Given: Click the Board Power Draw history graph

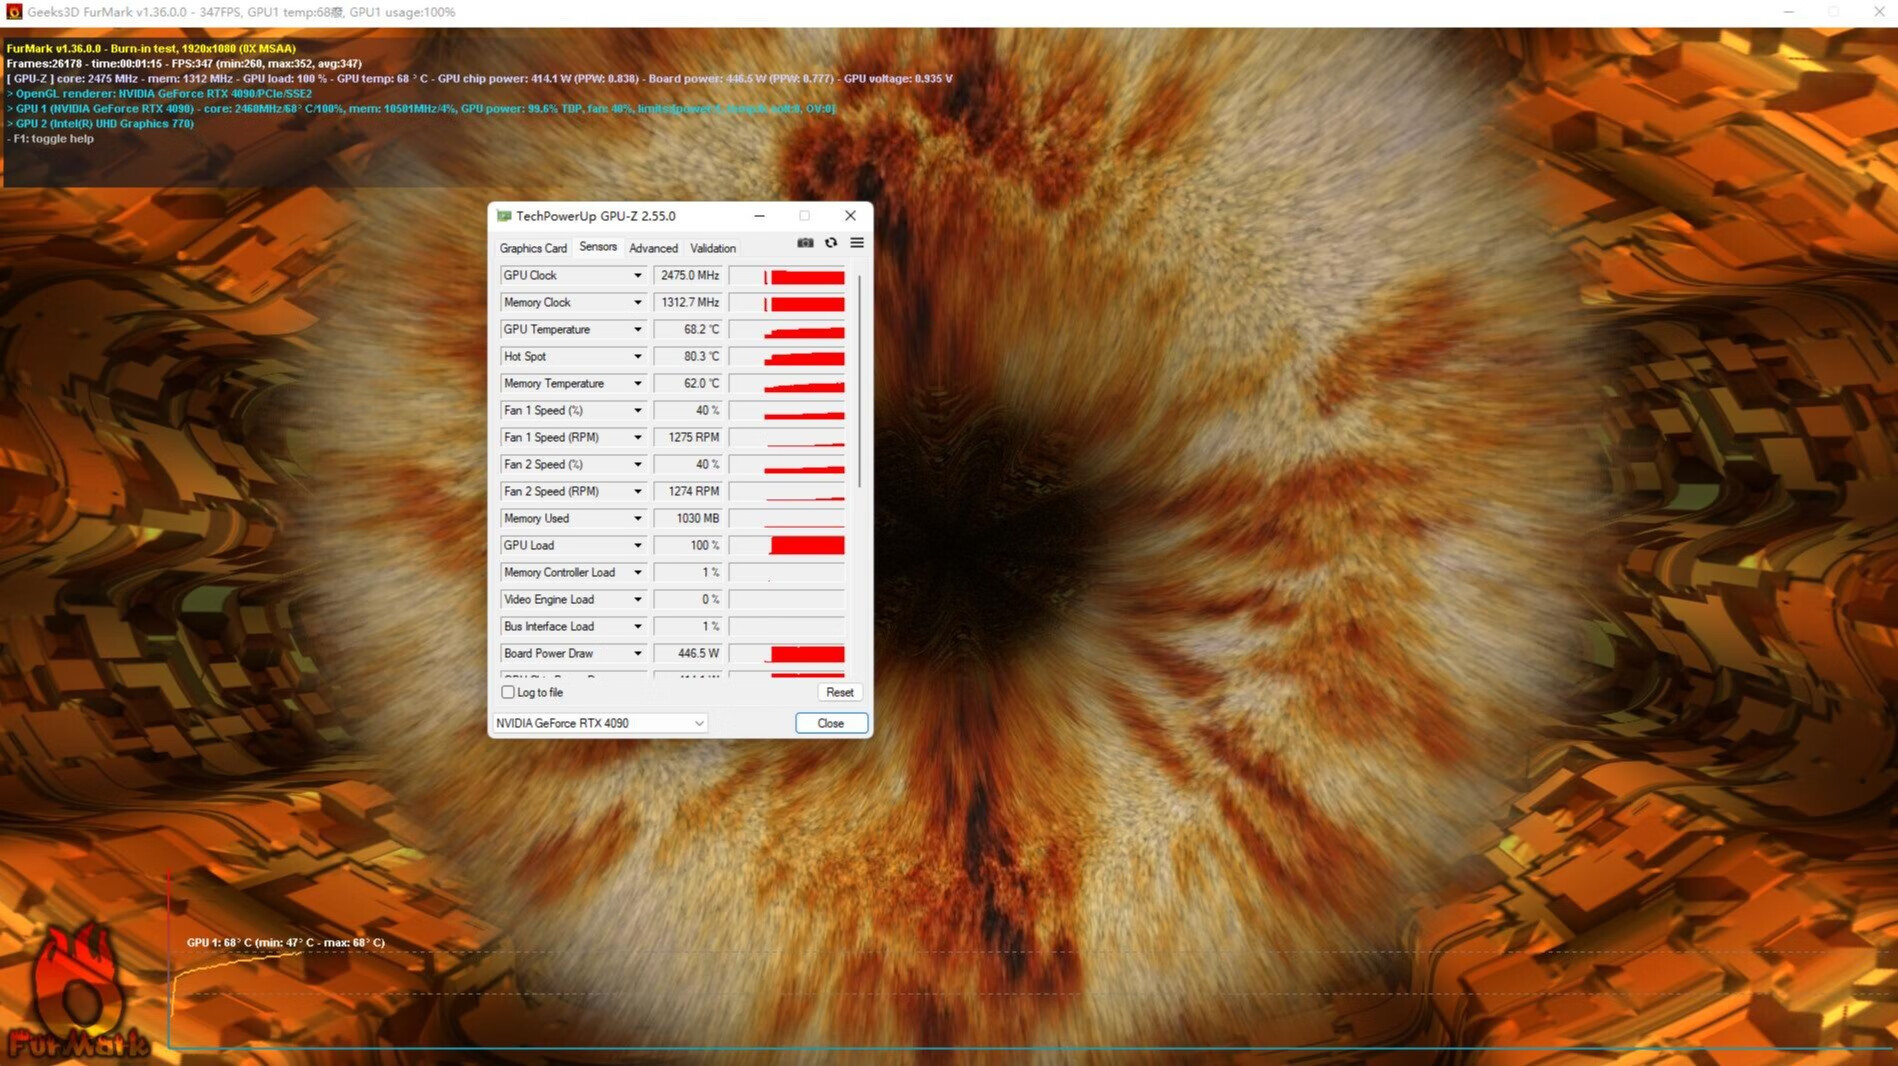Looking at the screenshot, I should coord(787,654).
